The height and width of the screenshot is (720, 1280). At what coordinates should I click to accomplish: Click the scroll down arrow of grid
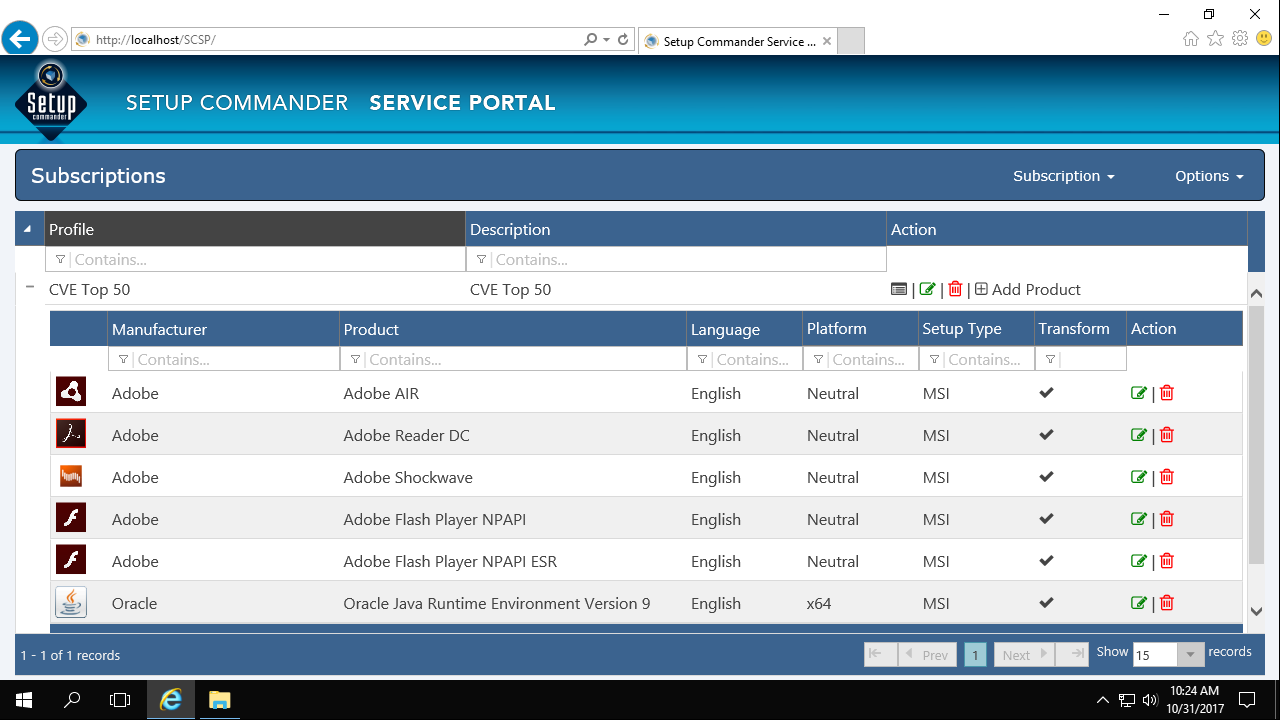coord(1256,611)
